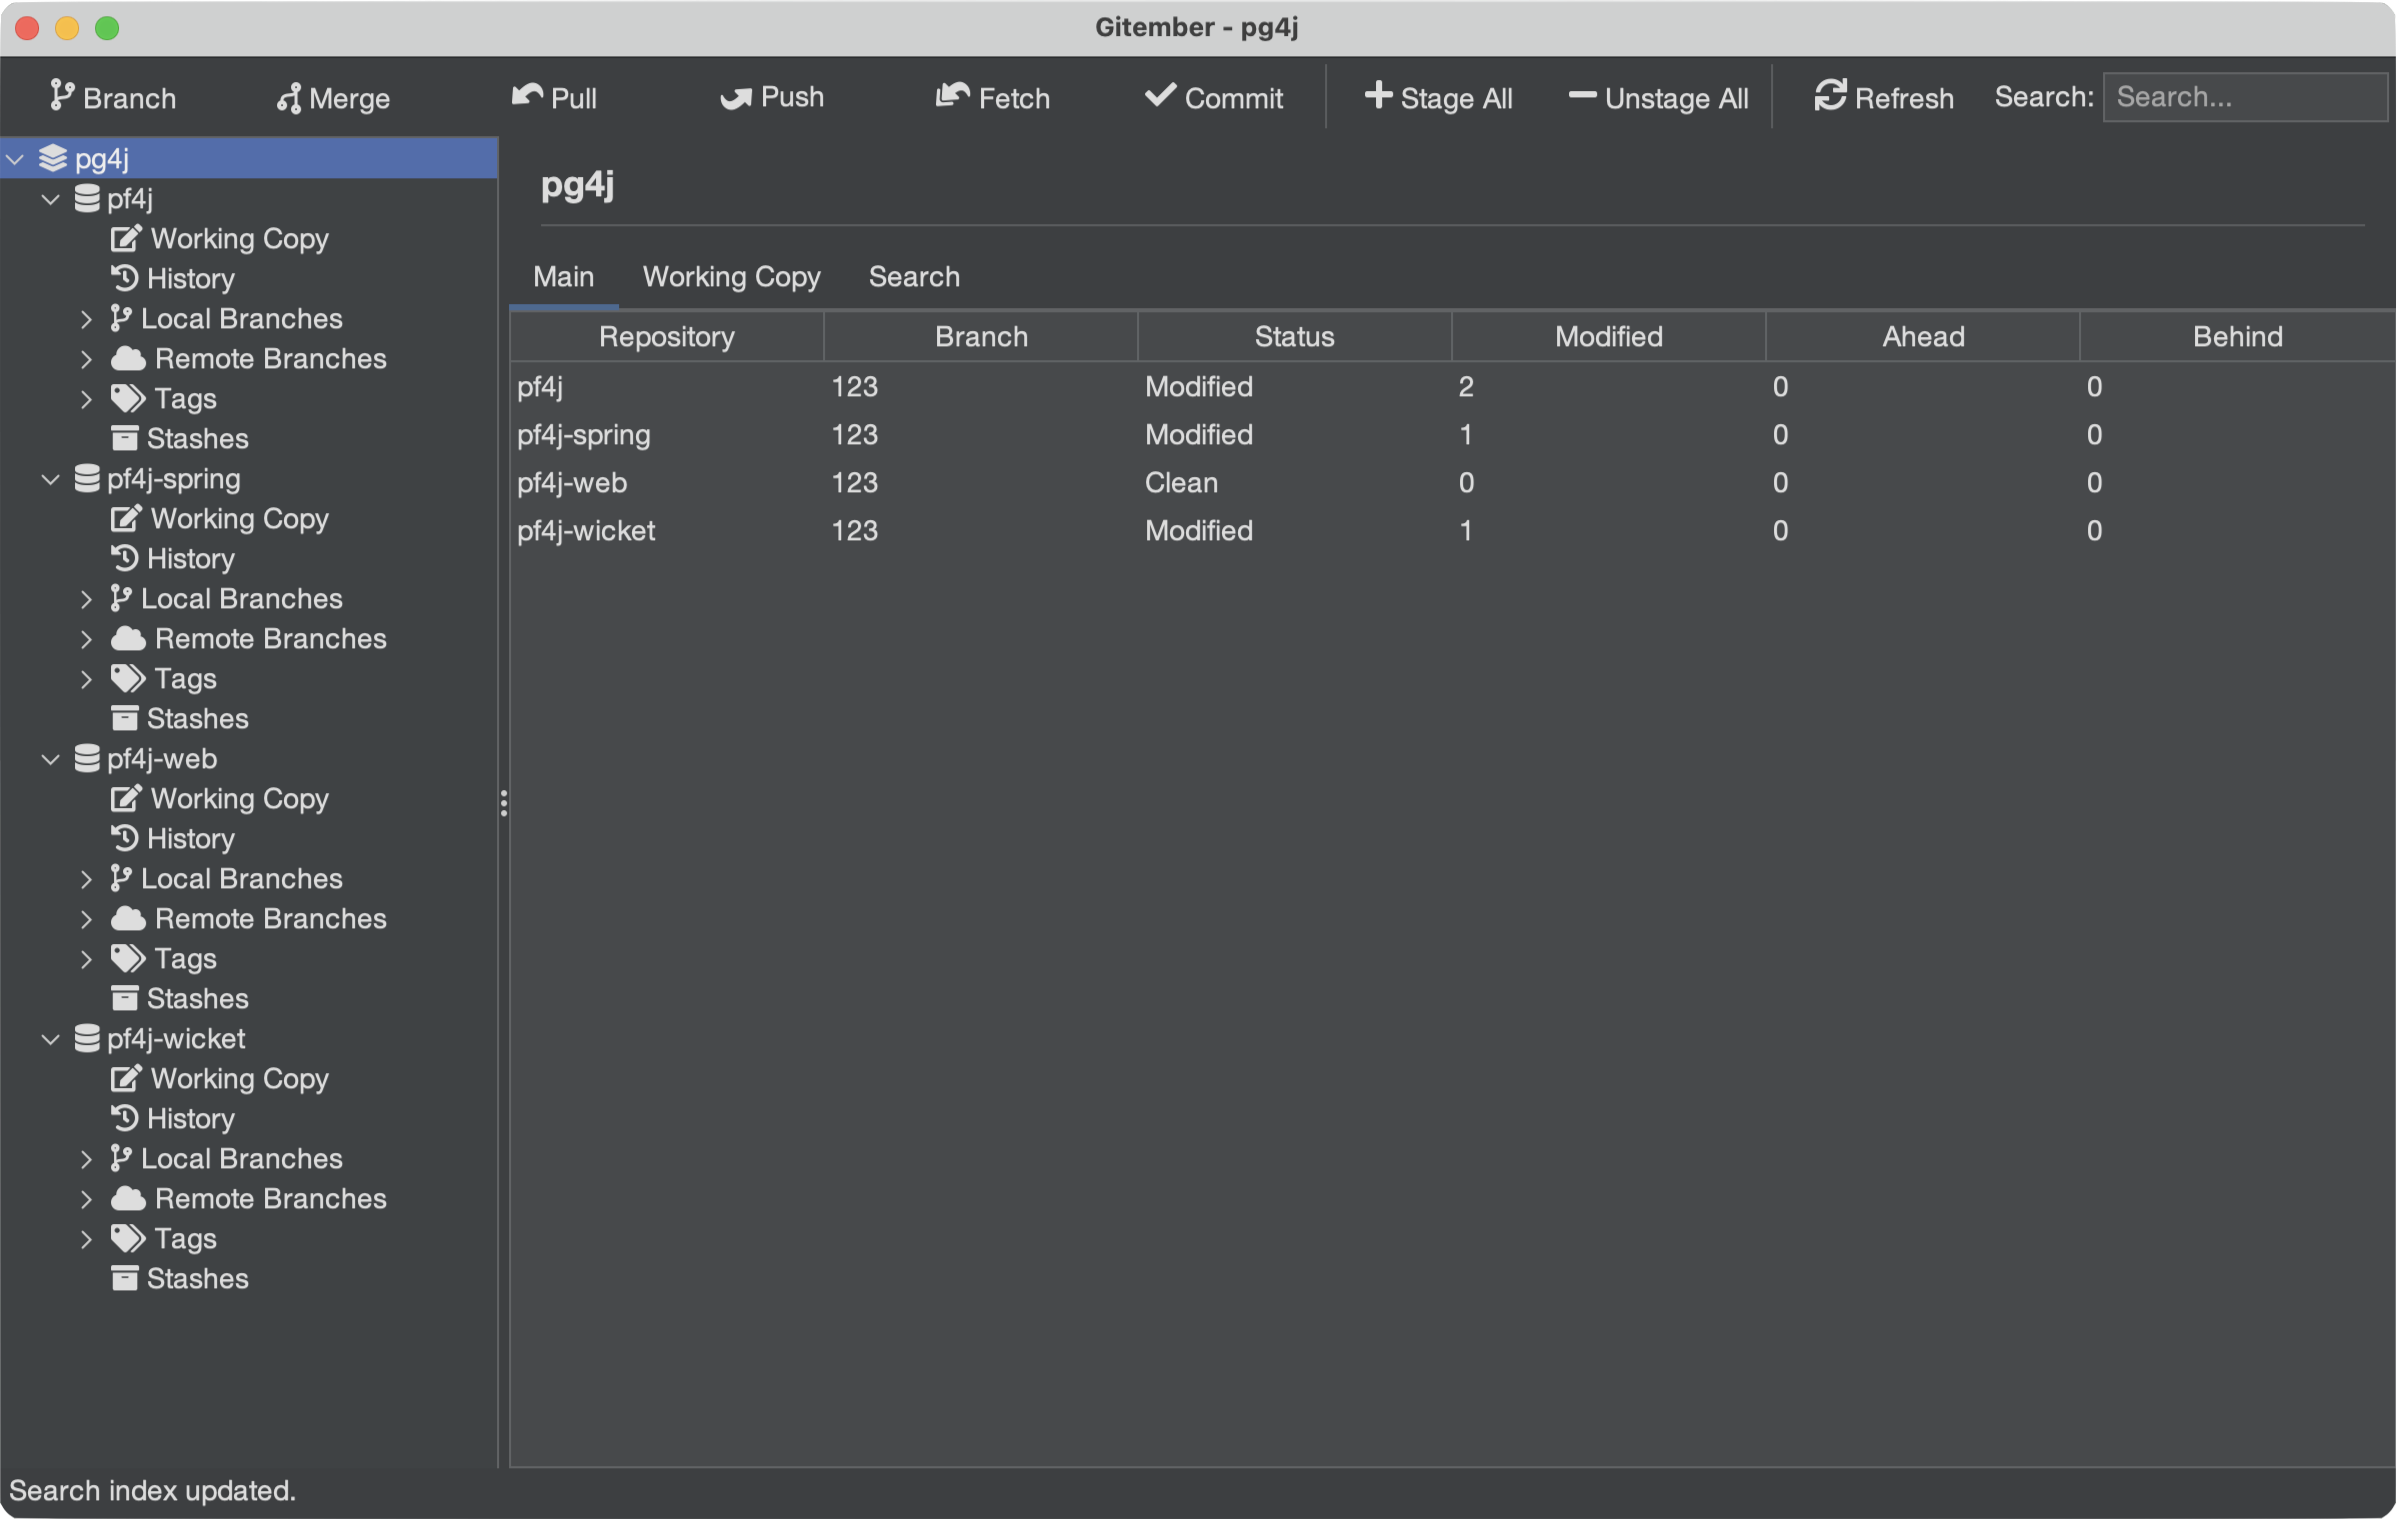Sort by the Behind column header
Viewport: 2397px width, 1519px height.
coord(2238,337)
